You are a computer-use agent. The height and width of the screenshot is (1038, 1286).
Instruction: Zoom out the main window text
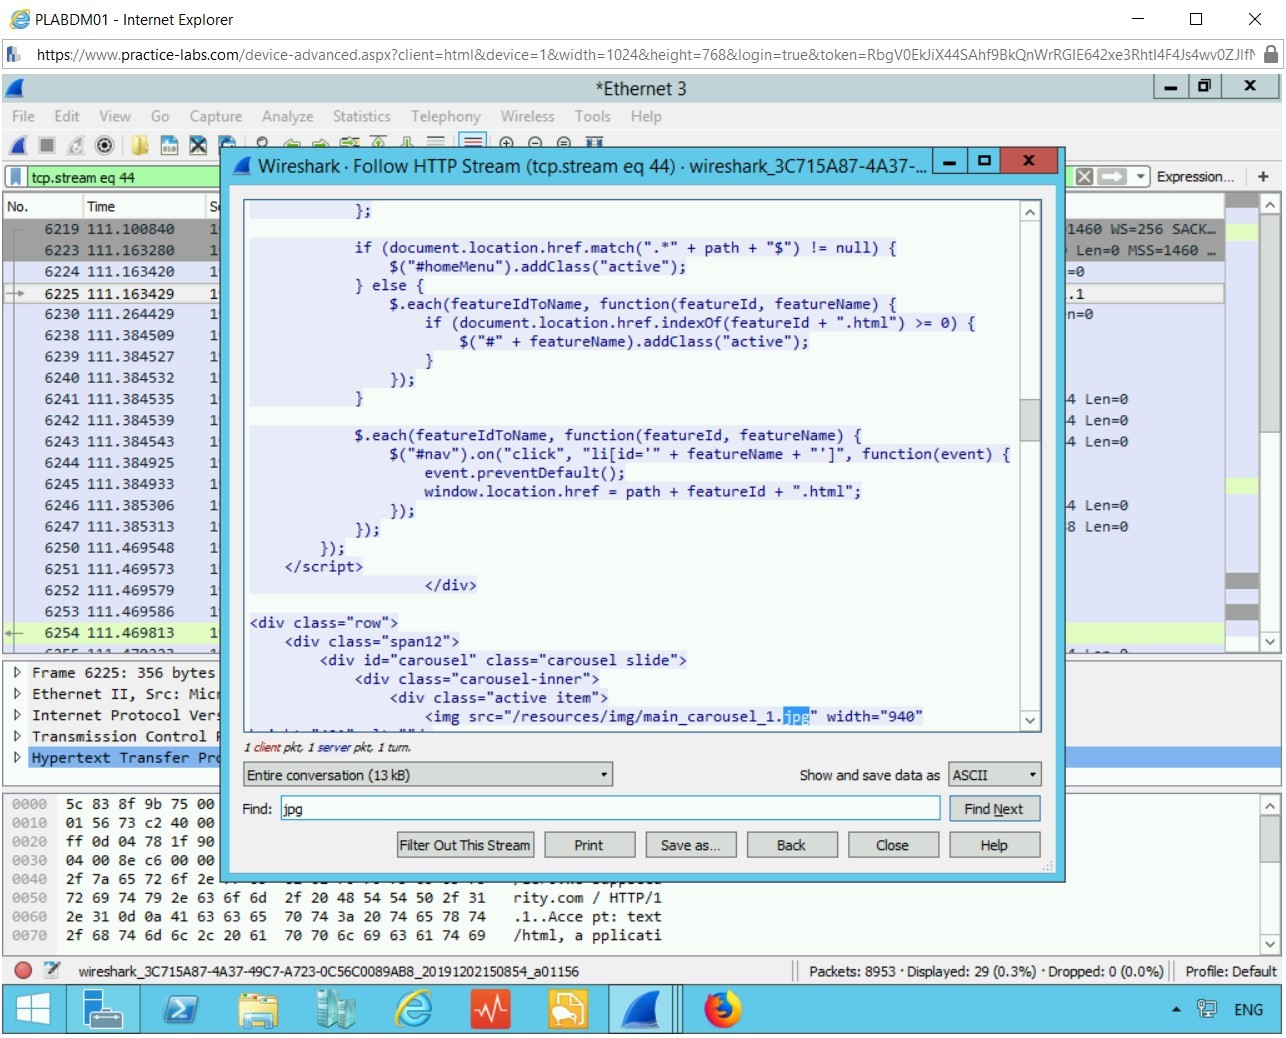[x=535, y=144]
